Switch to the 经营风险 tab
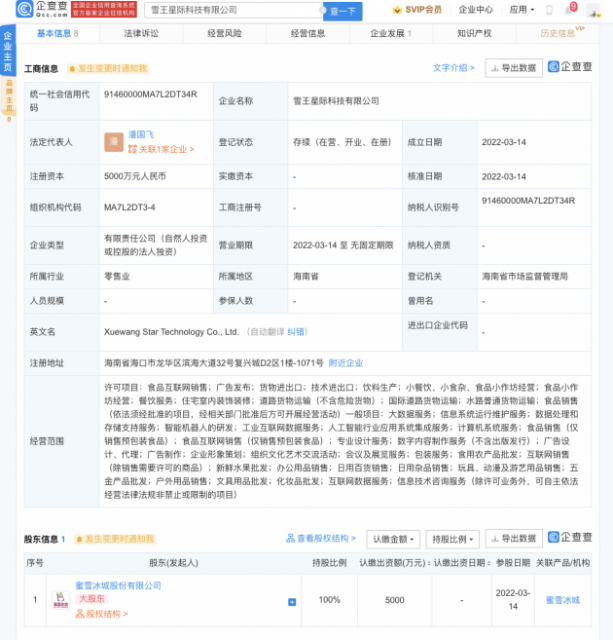613x640 pixels. 224,33
